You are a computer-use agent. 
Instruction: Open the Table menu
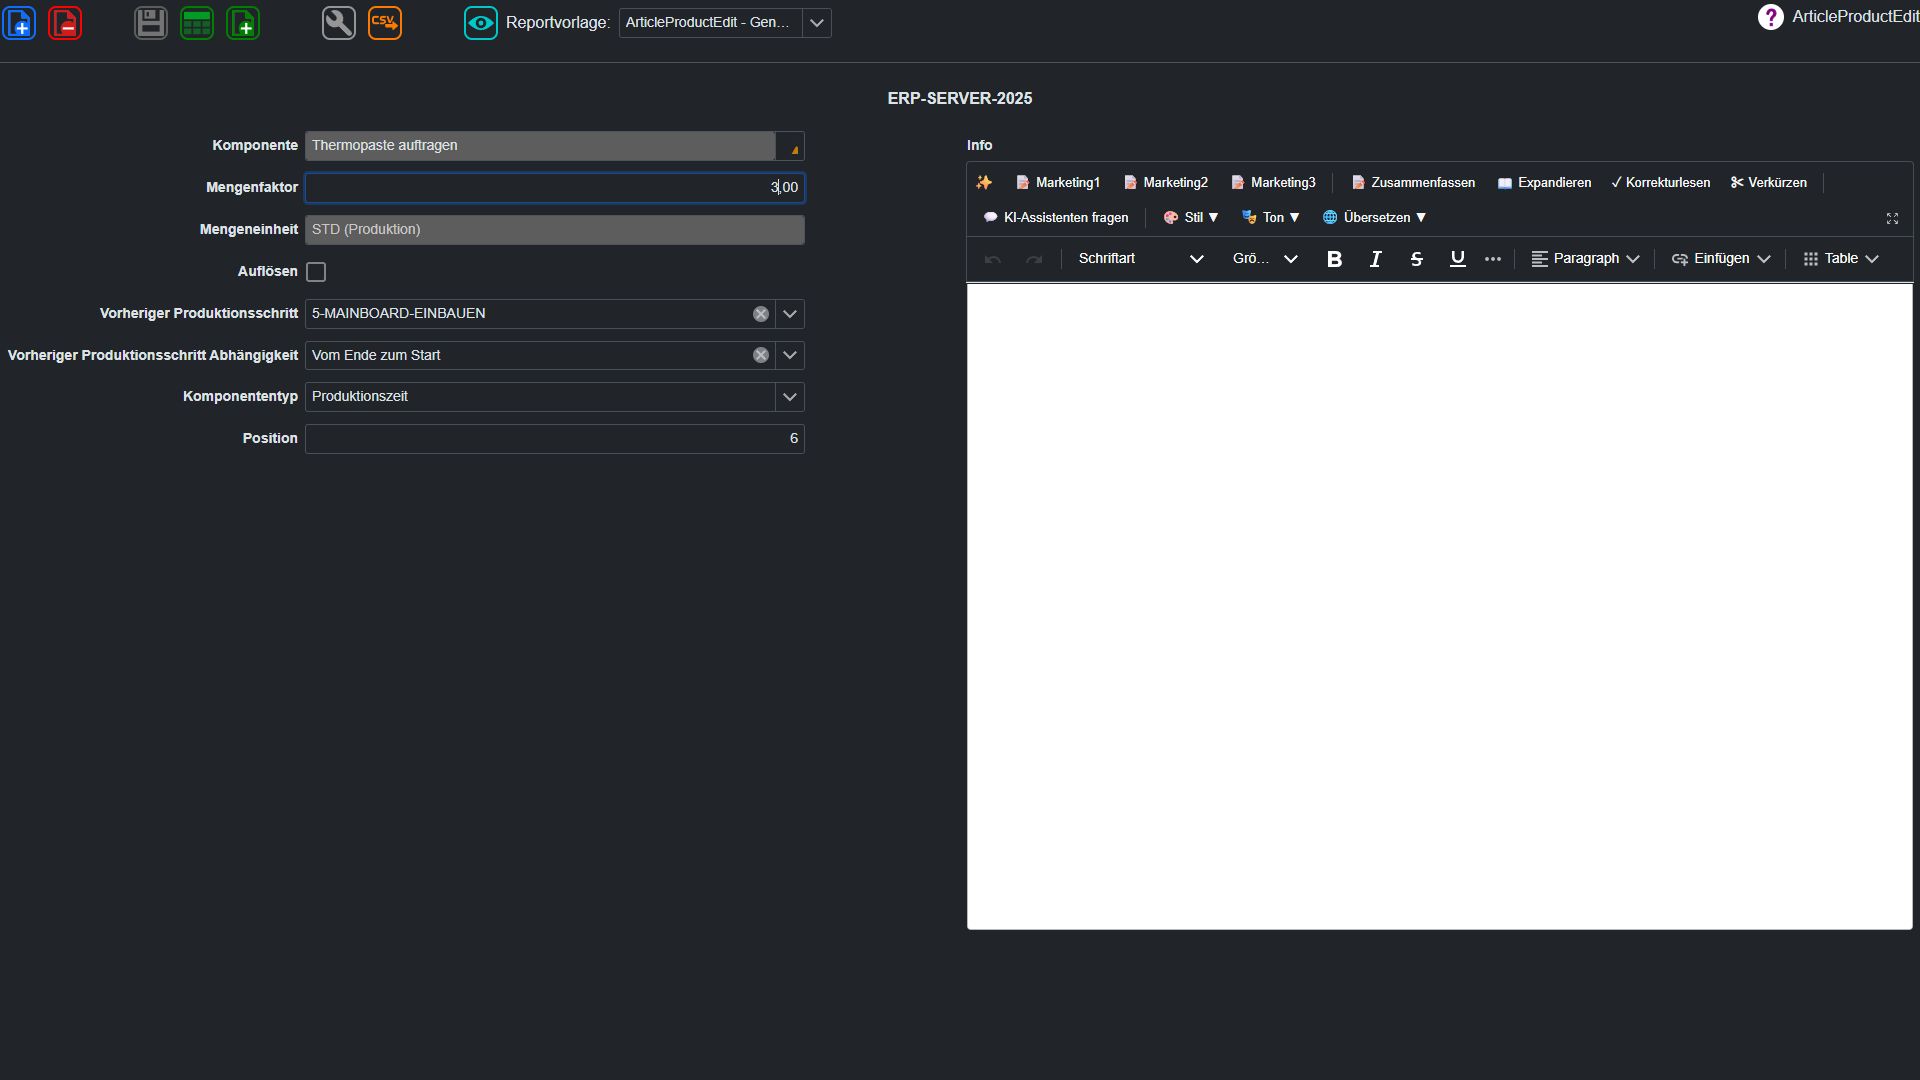[1841, 259]
